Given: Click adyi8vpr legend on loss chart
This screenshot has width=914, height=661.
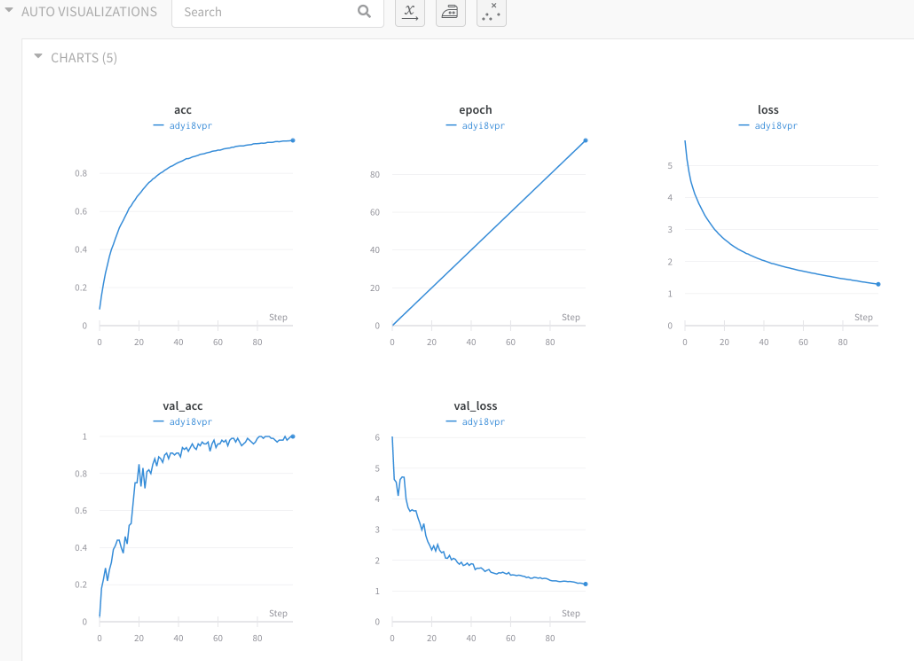Looking at the screenshot, I should click(776, 125).
